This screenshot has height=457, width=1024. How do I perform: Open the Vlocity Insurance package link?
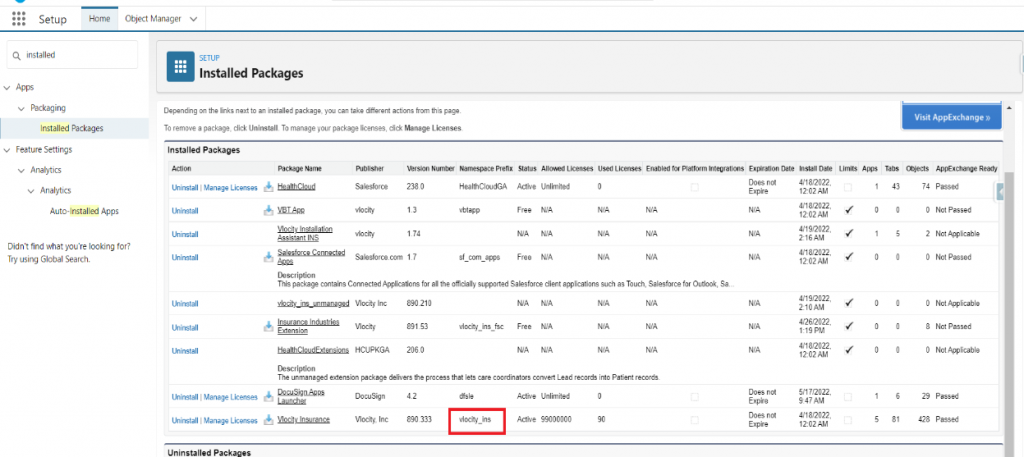304,420
